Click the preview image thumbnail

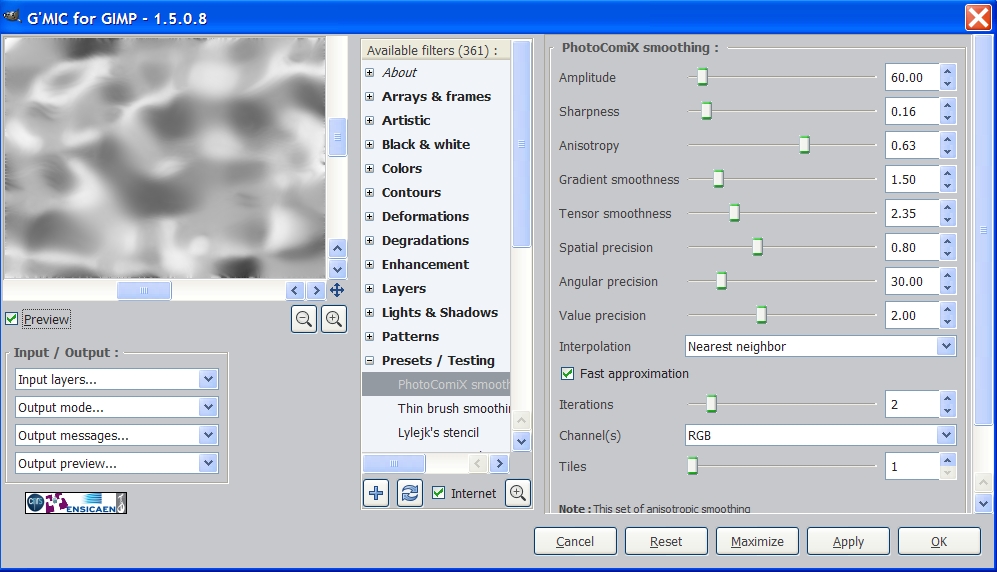tap(165, 157)
